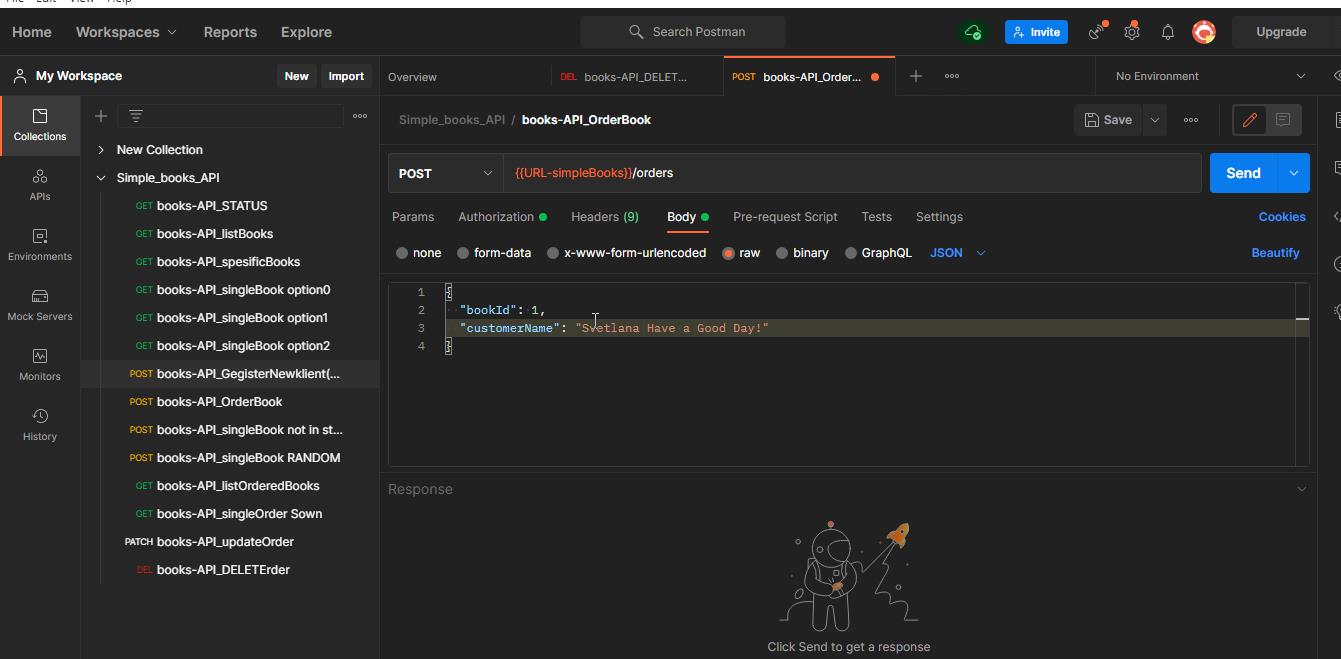Click the Save button

[1109, 120]
